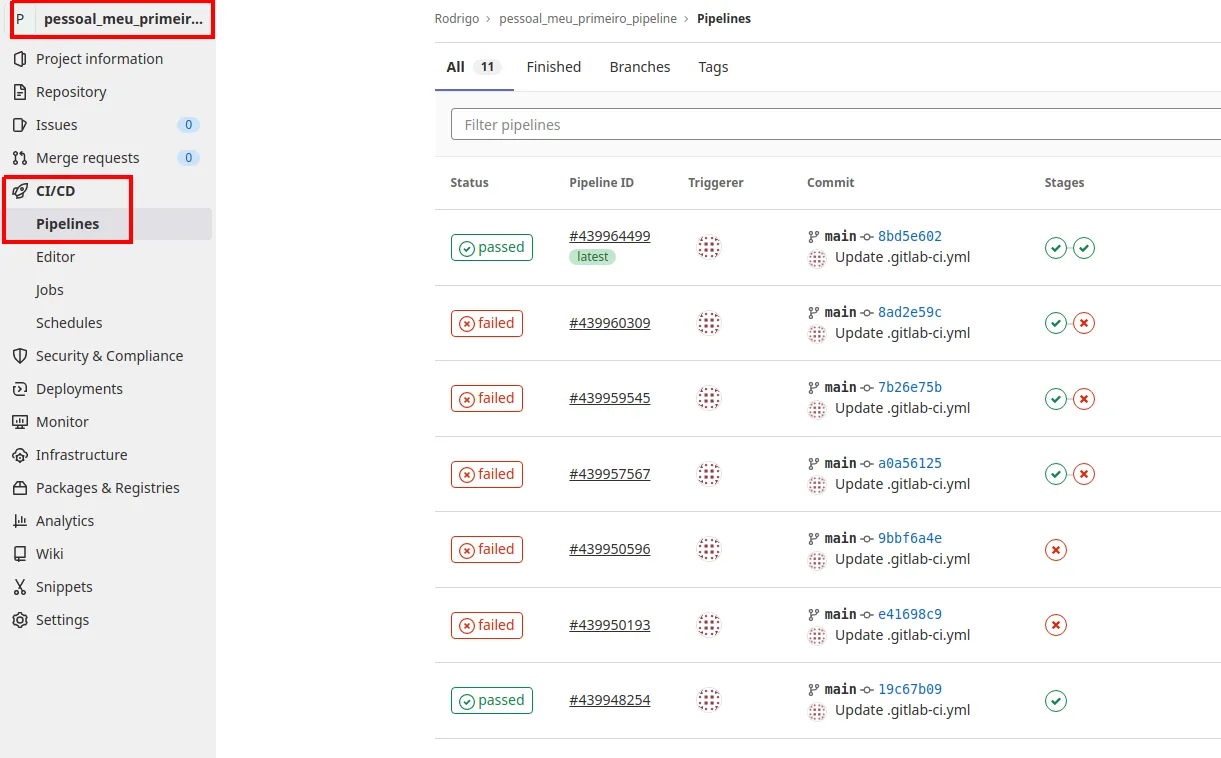Open pipeline #439960309 link

point(610,323)
